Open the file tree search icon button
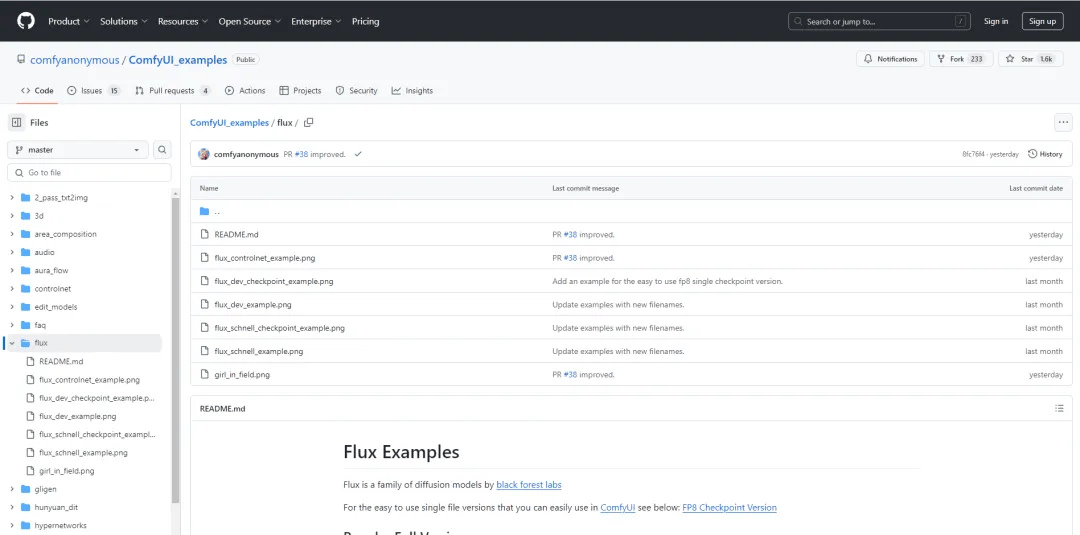This screenshot has width=1080, height=535. [x=162, y=149]
